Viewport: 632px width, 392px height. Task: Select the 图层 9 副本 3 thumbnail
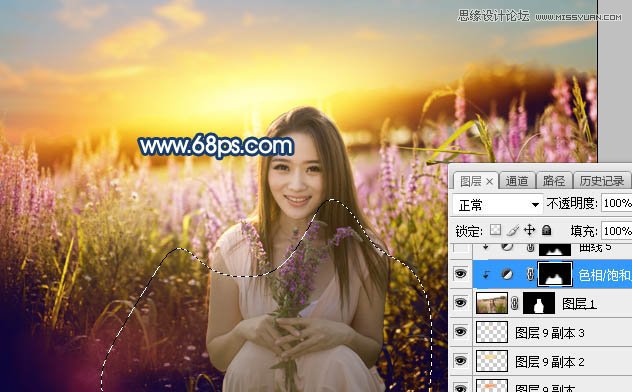coord(492,332)
